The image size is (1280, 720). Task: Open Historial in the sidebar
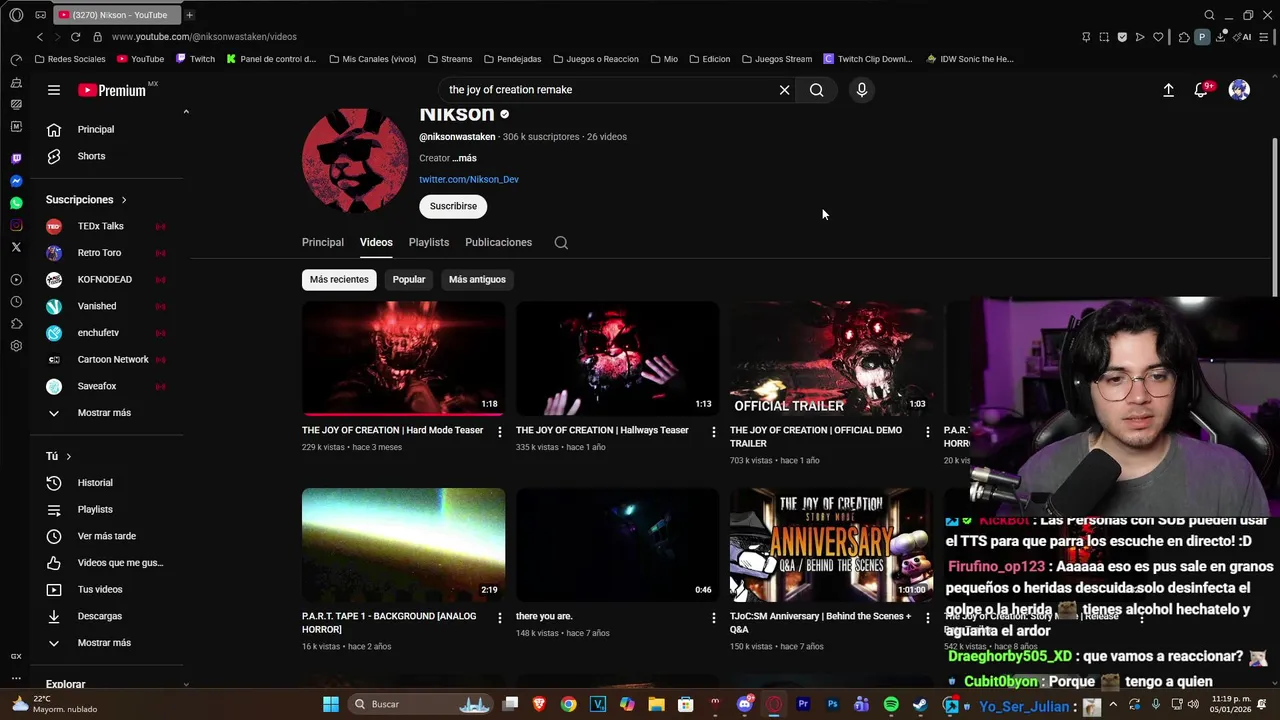tap(107, 483)
